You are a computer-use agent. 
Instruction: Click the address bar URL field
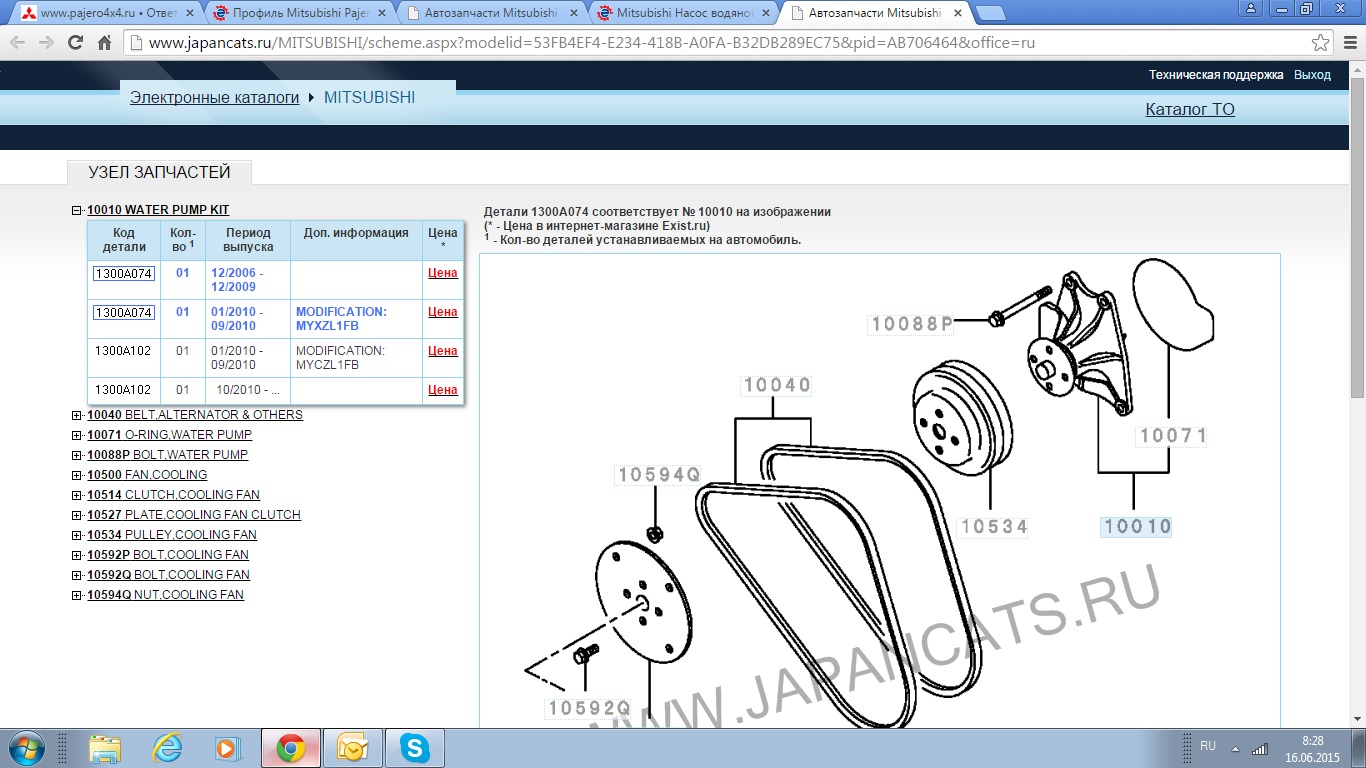[x=700, y=43]
